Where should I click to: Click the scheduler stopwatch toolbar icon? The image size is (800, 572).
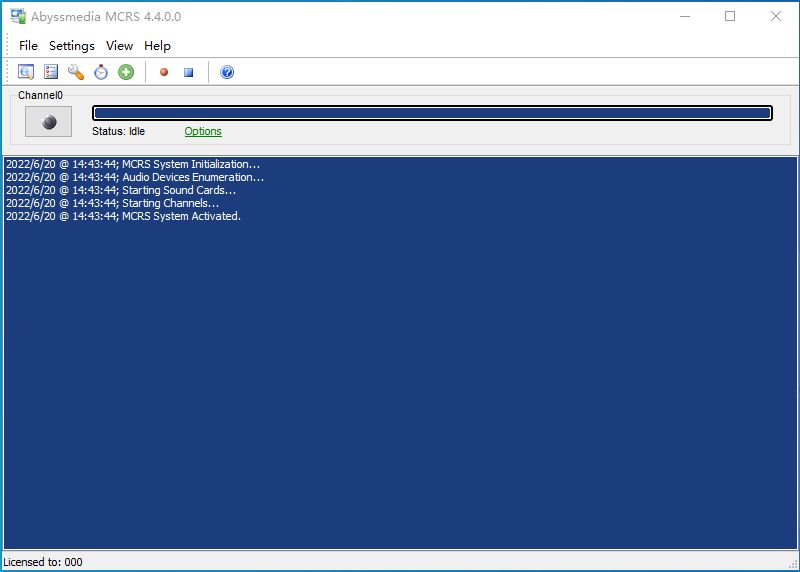101,72
